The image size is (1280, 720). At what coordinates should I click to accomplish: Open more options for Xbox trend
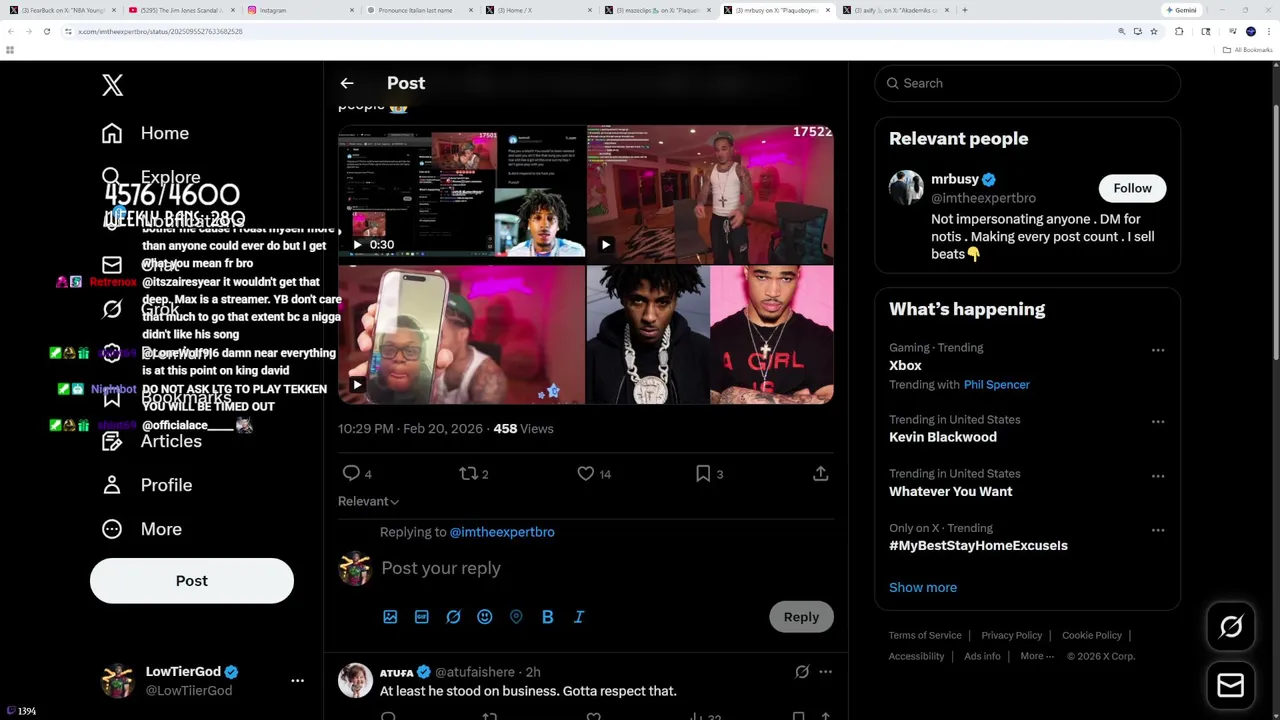pos(1158,350)
